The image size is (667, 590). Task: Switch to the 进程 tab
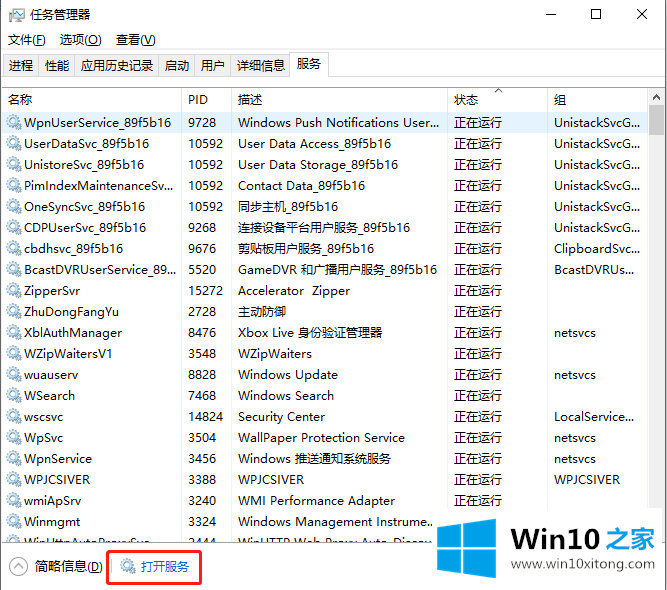(20, 66)
